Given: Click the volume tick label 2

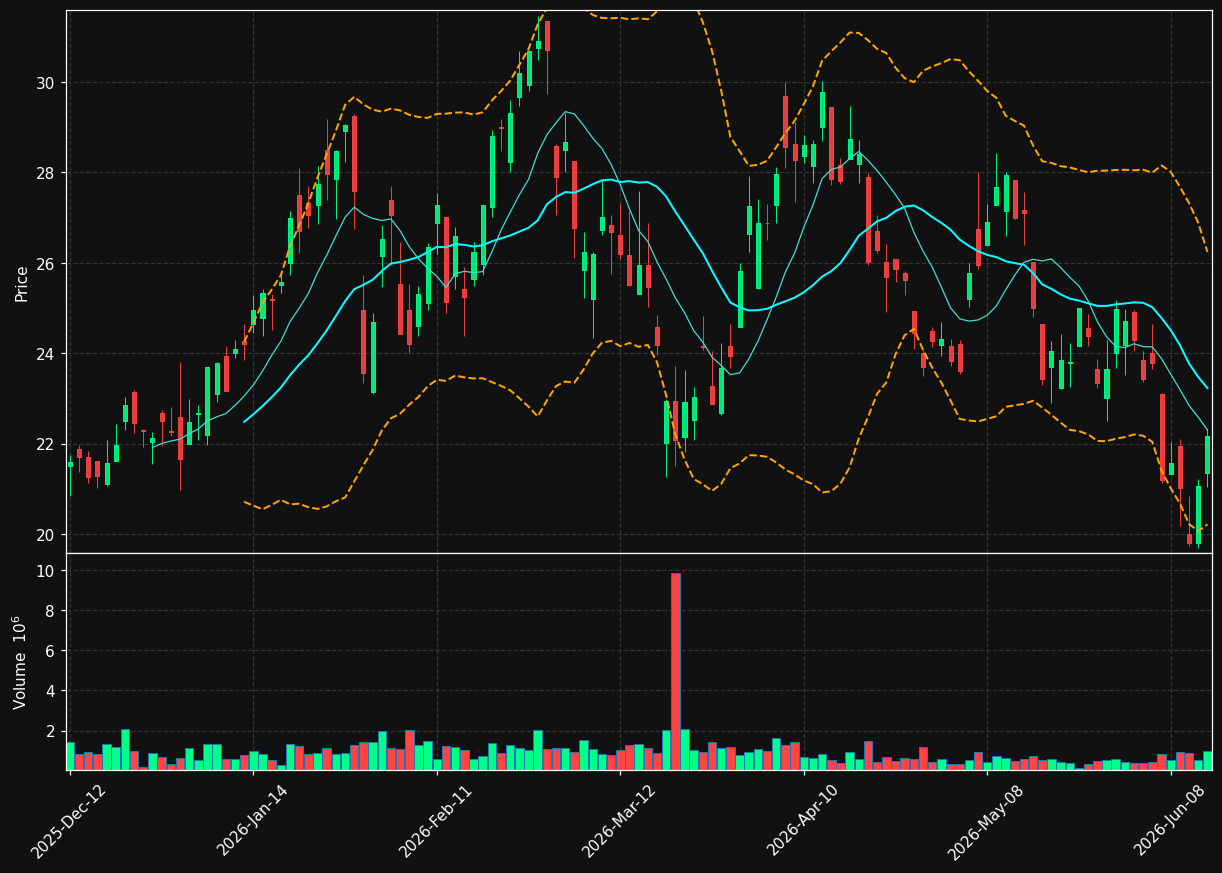Looking at the screenshot, I should (52, 731).
